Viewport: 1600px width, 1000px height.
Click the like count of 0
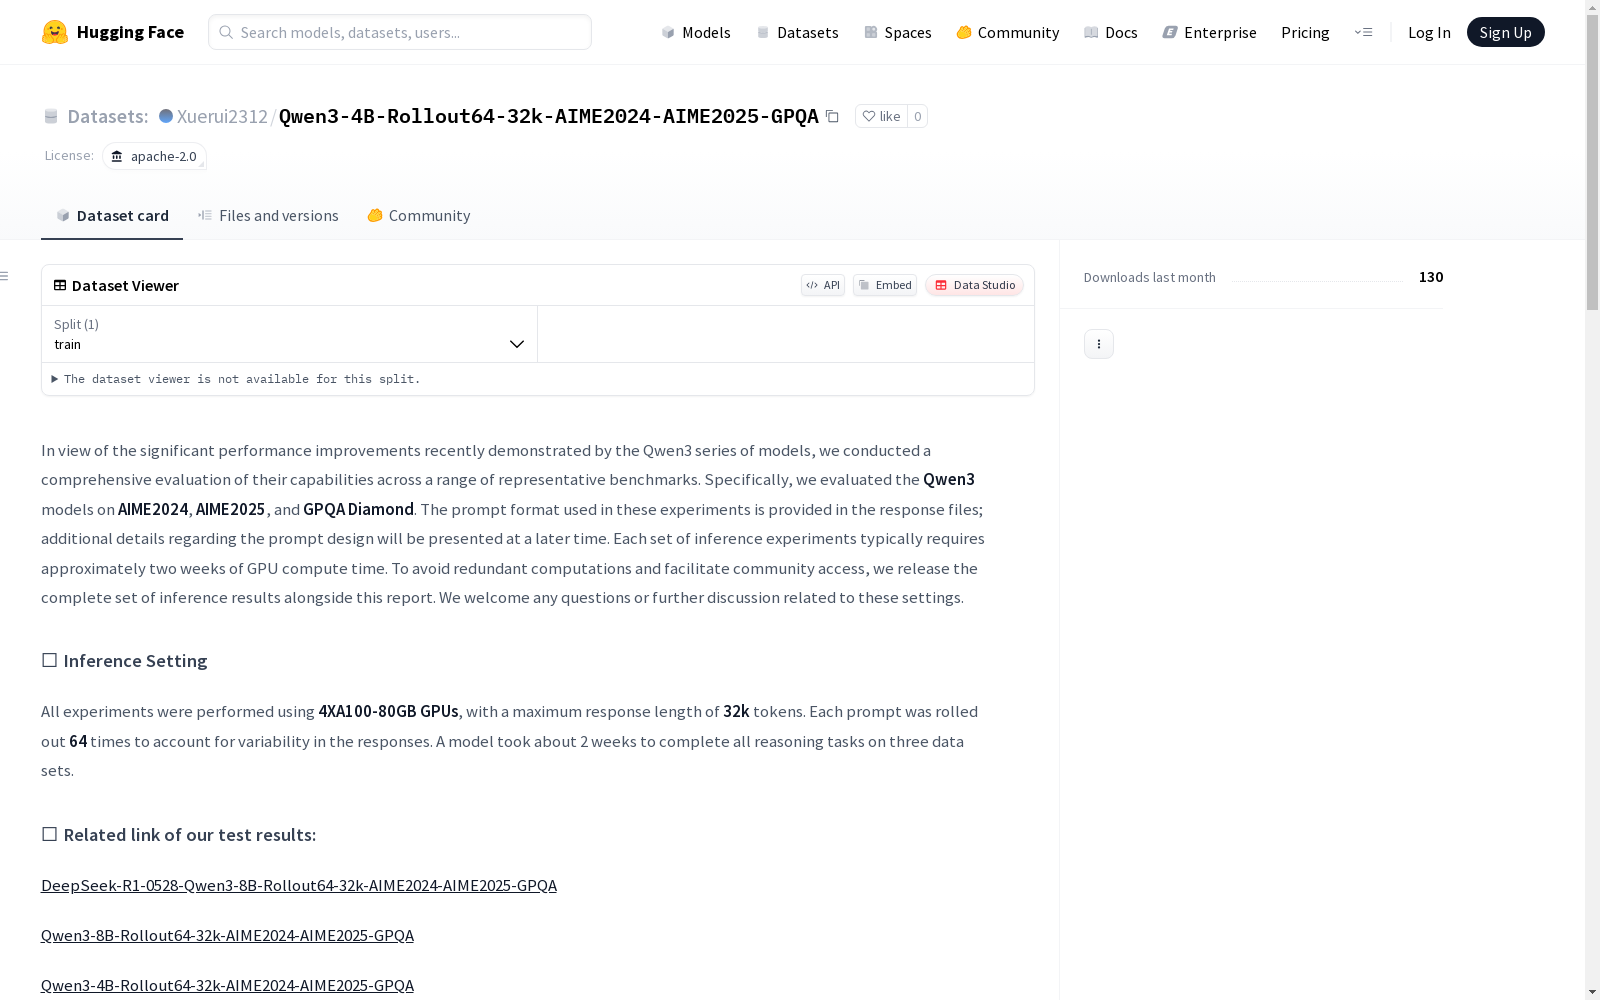click(917, 116)
